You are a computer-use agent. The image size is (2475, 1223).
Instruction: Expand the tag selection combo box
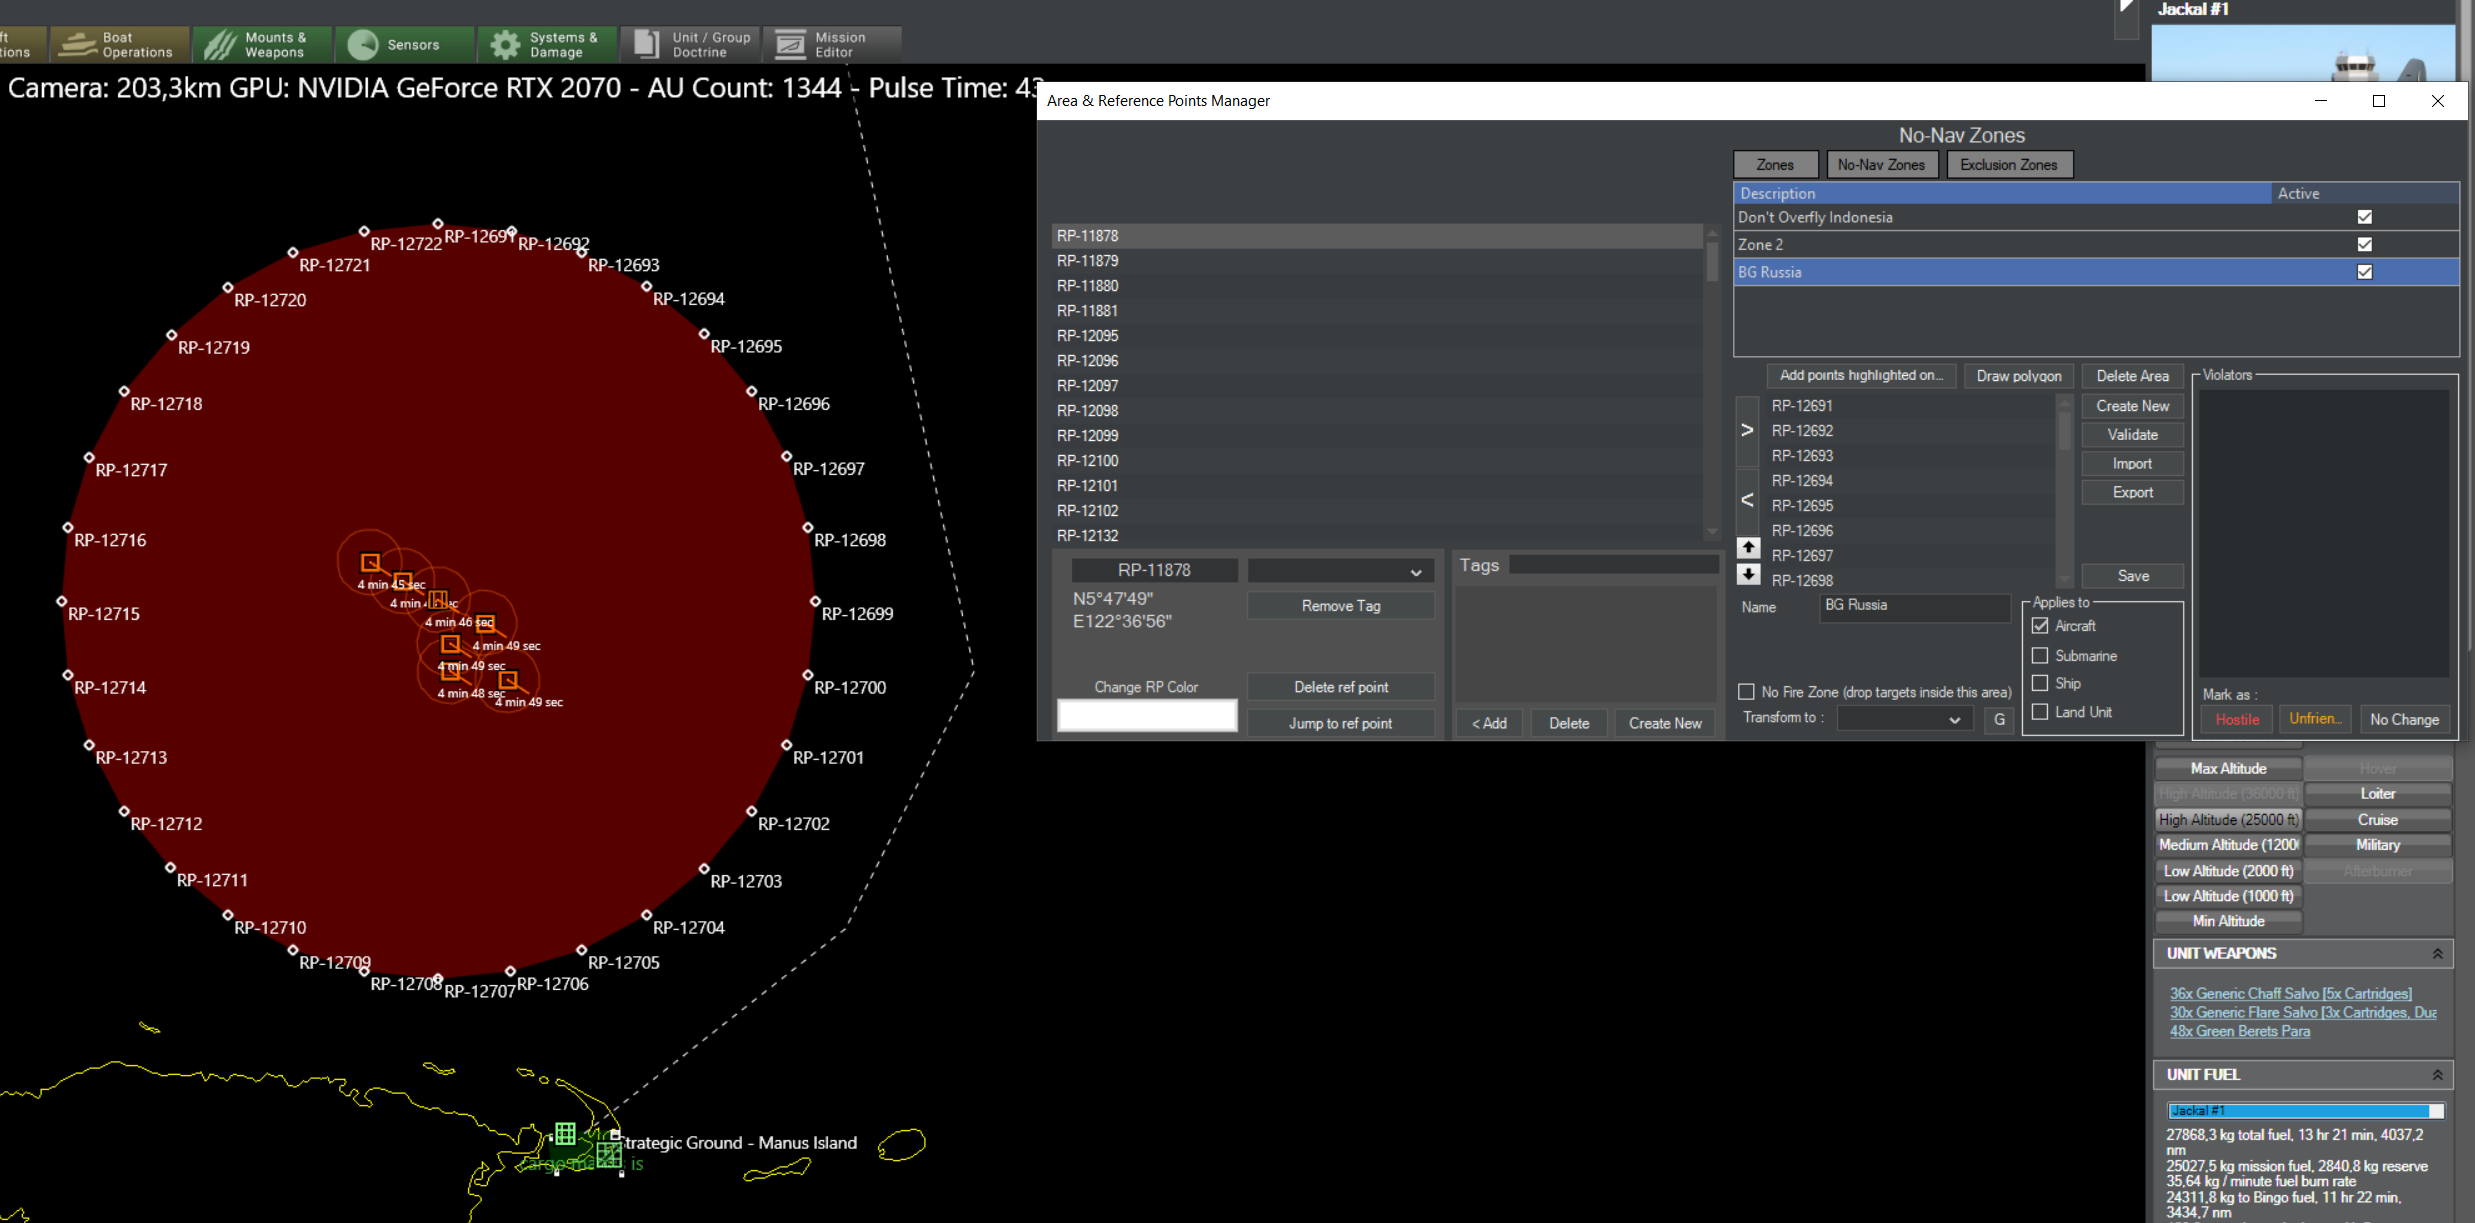[x=1415, y=572]
